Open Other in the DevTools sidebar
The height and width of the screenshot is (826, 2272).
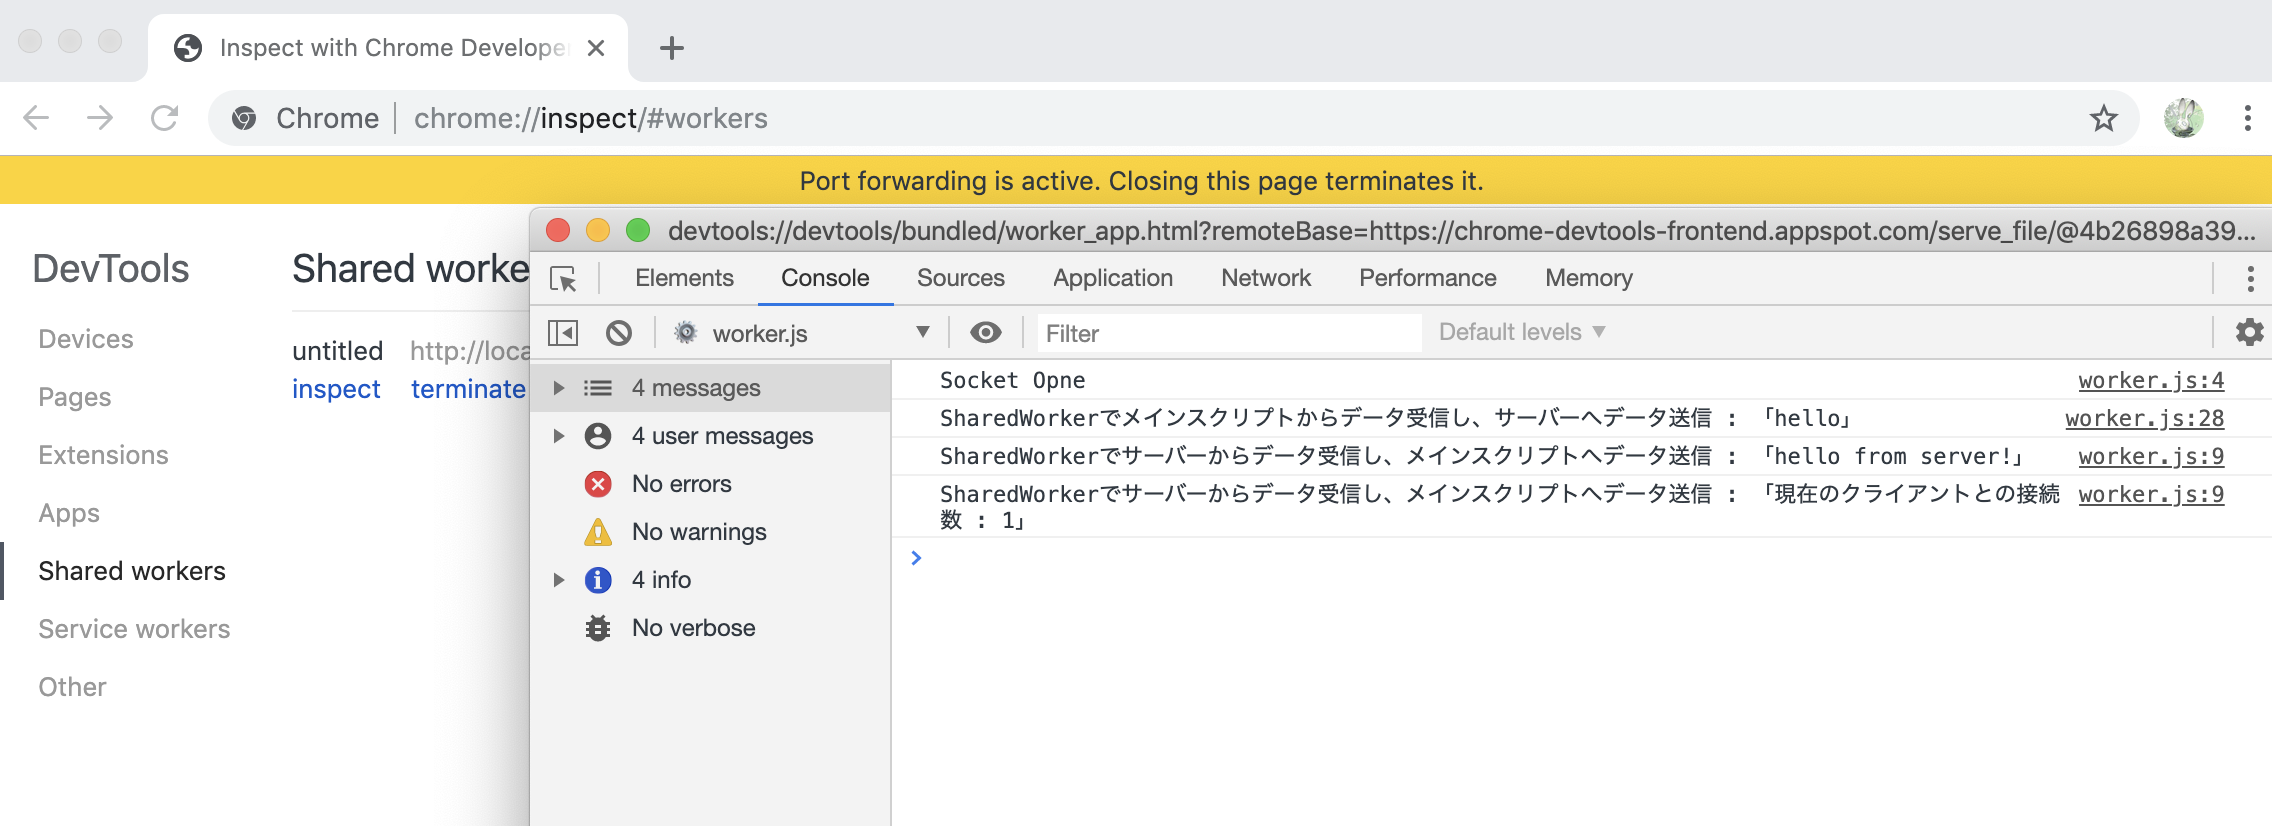click(x=72, y=687)
